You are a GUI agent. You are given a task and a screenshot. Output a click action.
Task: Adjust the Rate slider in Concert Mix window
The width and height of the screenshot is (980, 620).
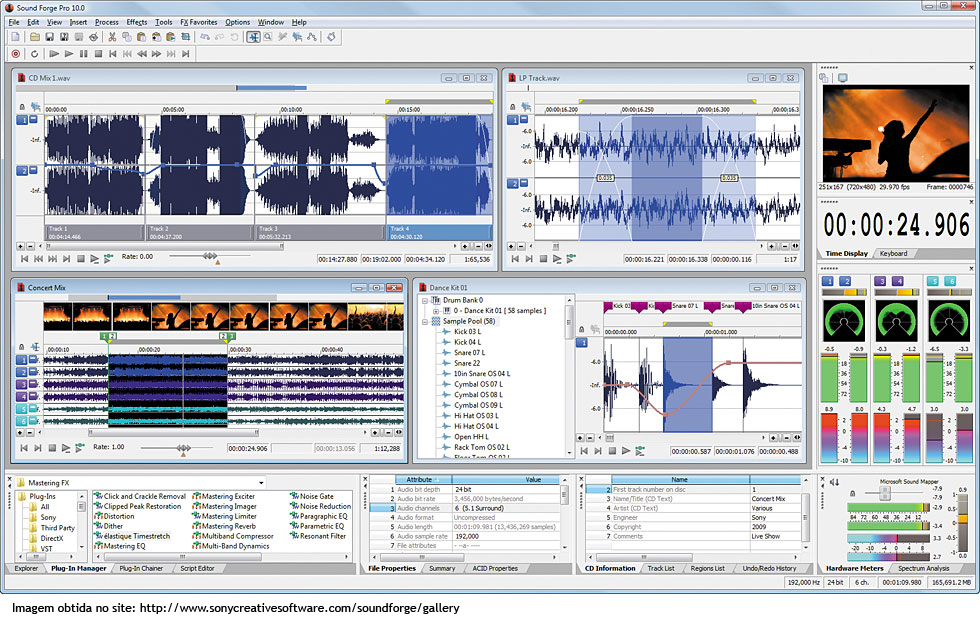pyautogui.click(x=183, y=448)
